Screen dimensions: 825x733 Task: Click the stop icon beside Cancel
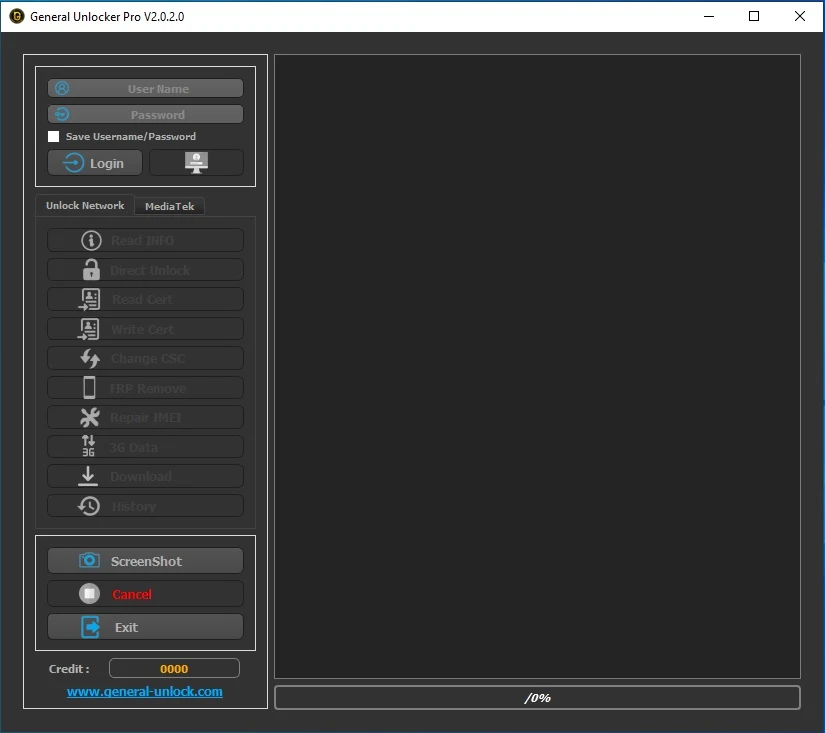89,594
